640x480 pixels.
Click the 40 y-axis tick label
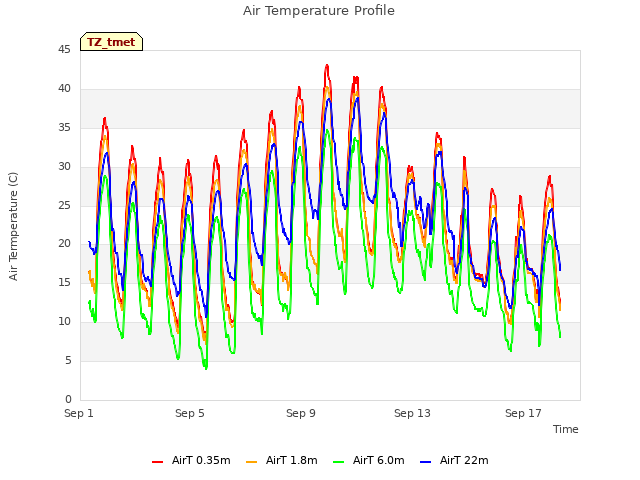pyautogui.click(x=64, y=89)
